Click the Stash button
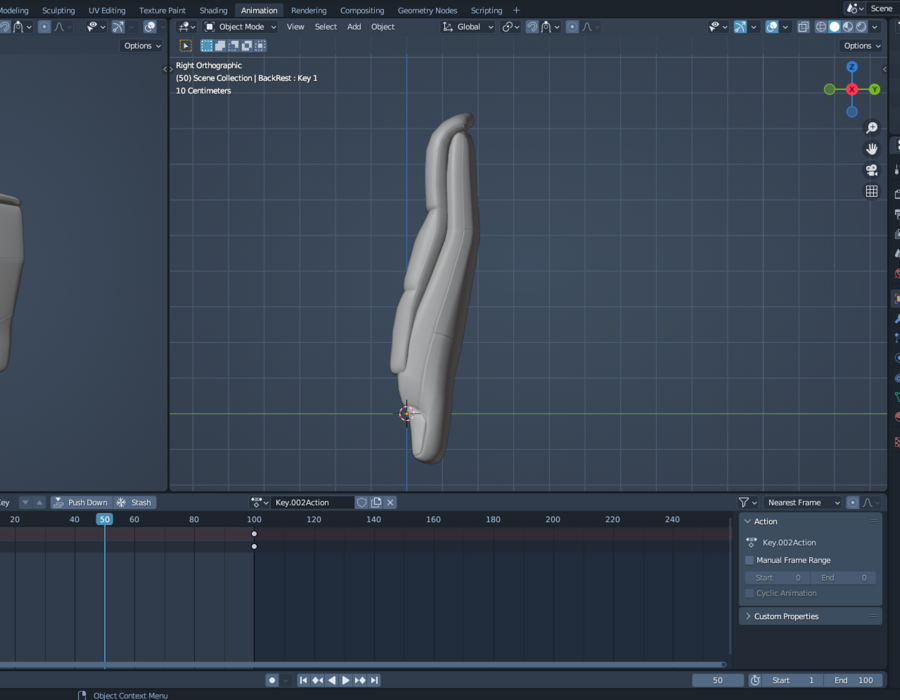 134,502
